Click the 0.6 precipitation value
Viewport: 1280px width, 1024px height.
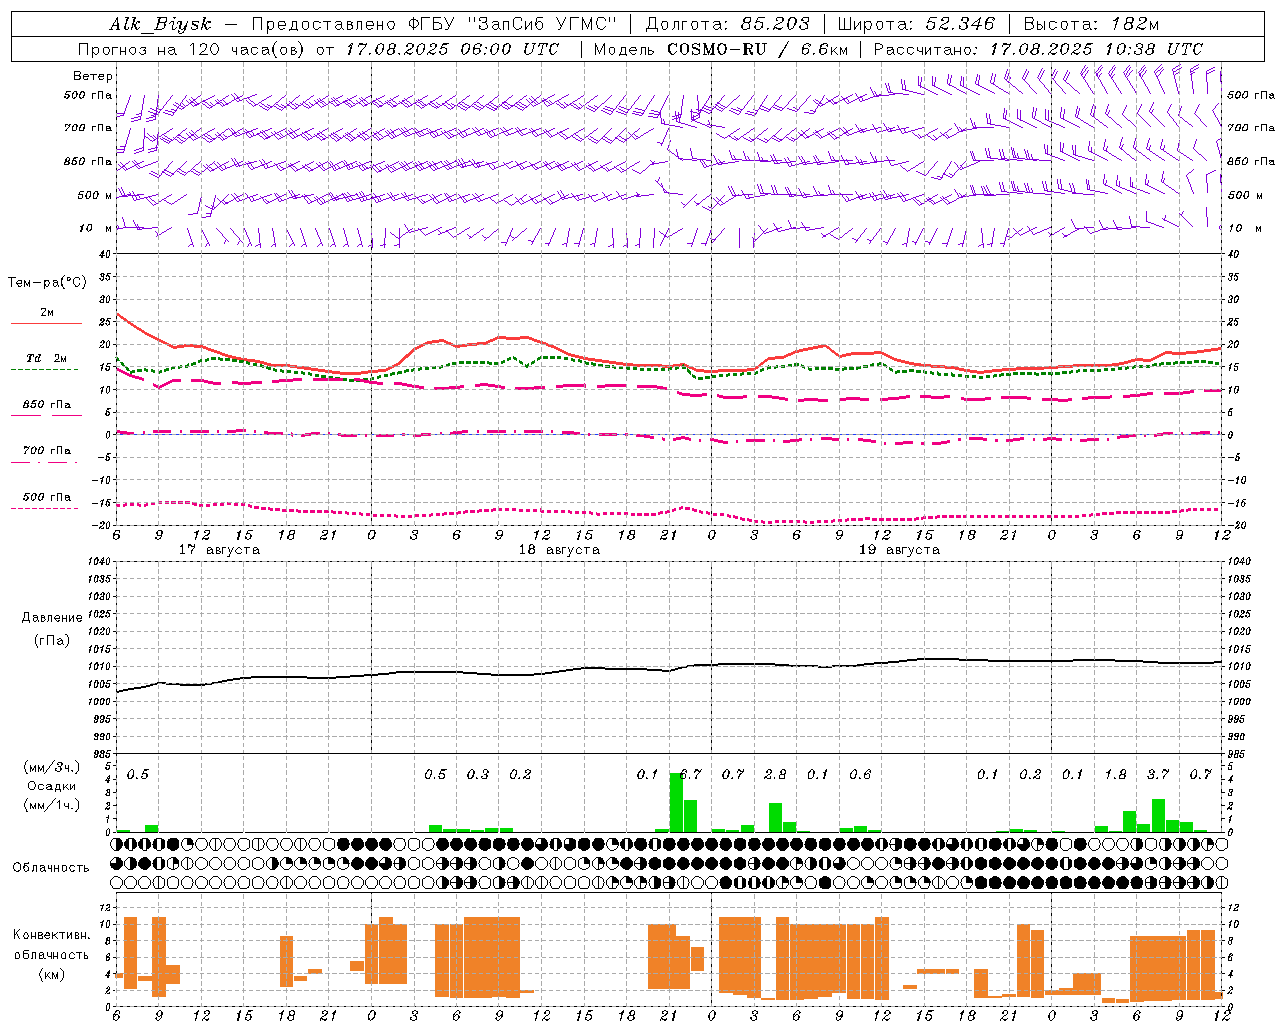click(860, 774)
